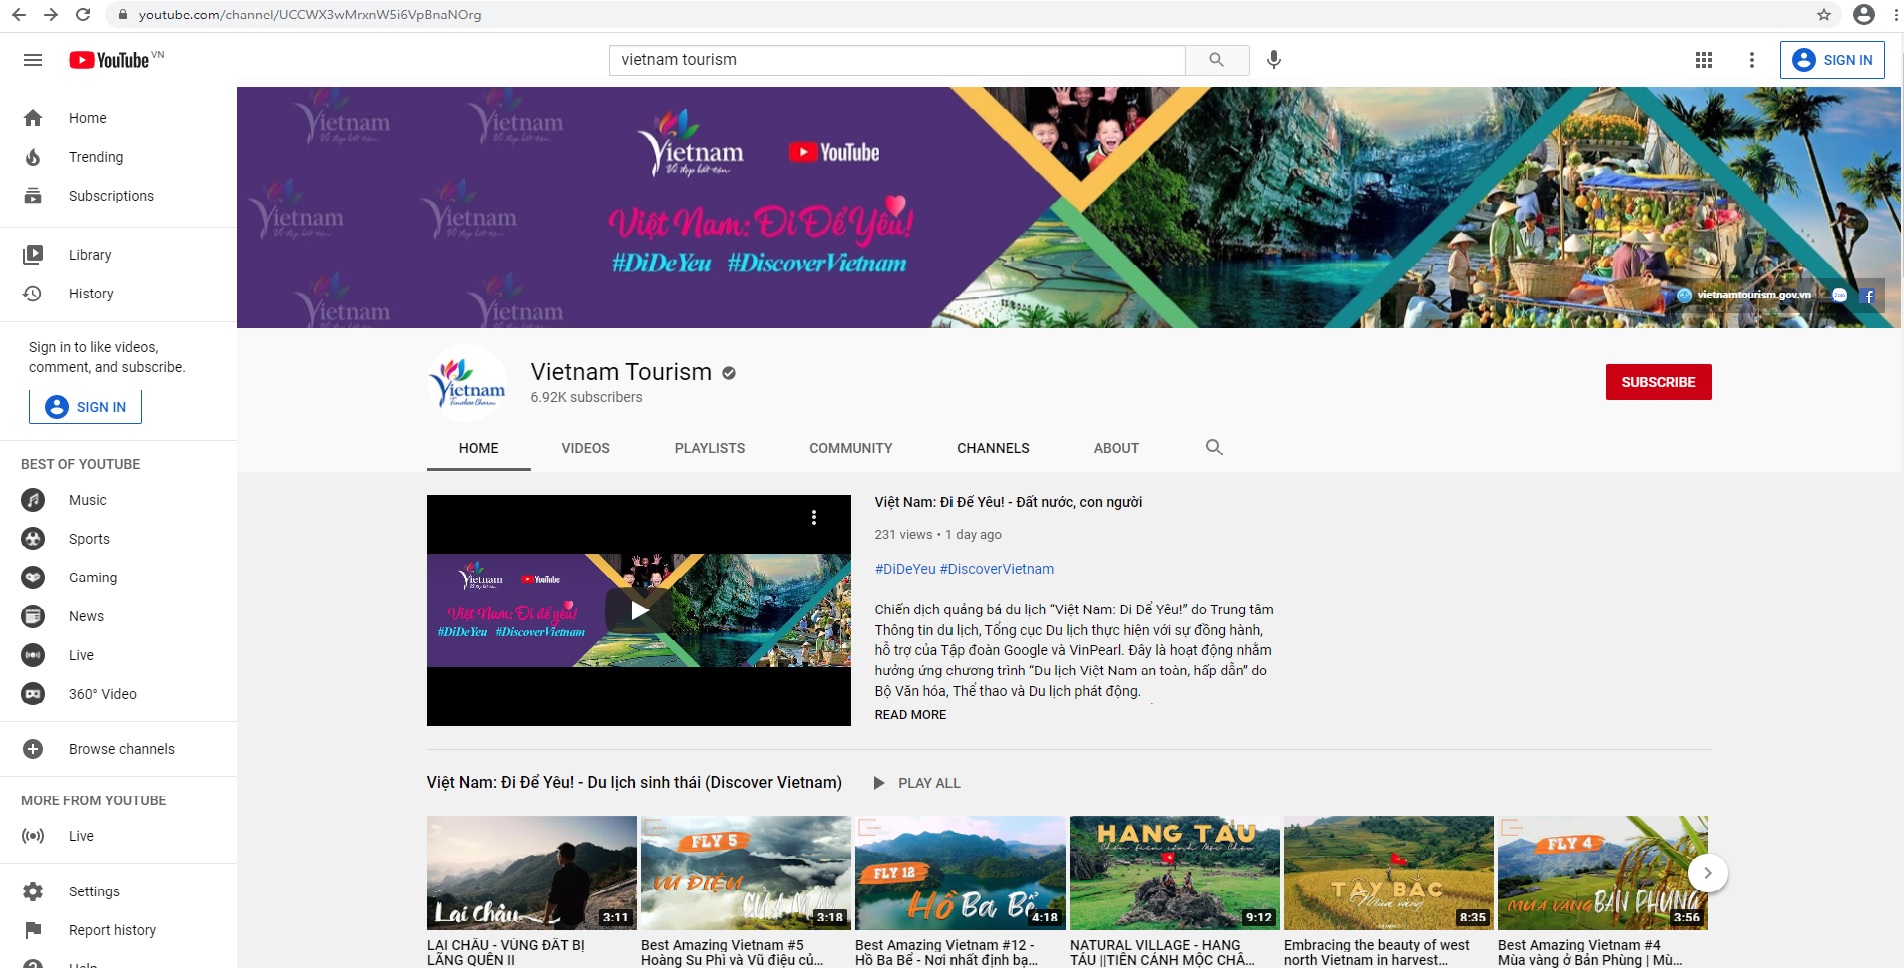This screenshot has width=1904, height=968.
Task: Open the browser profile avatar icon
Action: click(1864, 14)
